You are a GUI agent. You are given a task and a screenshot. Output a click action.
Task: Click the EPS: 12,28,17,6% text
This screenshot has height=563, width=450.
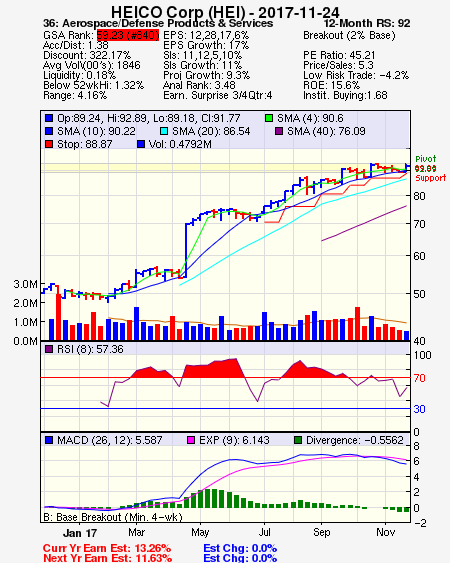[206, 35]
